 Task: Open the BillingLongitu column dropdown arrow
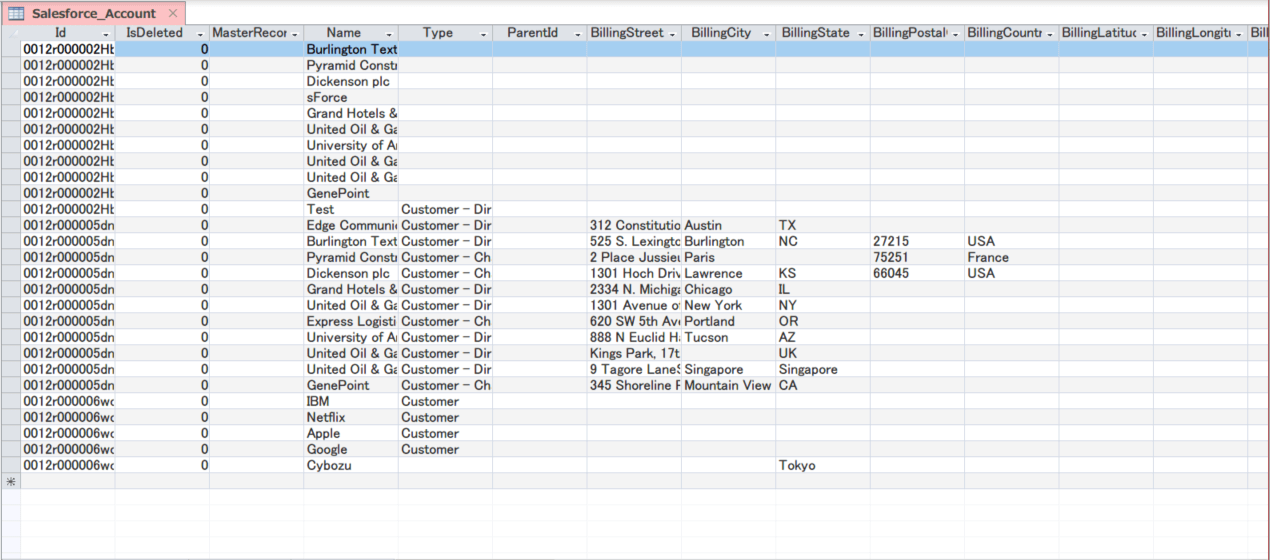(x=1239, y=34)
